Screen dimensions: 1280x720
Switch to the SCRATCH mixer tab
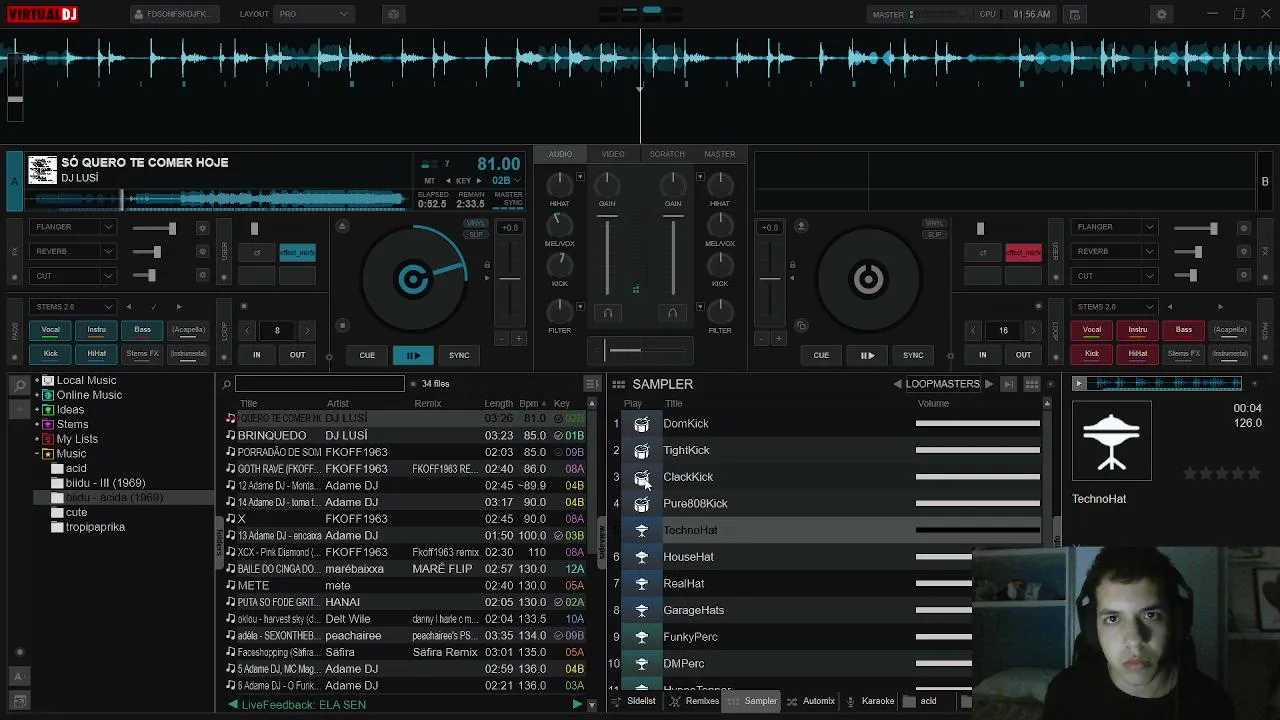point(667,154)
